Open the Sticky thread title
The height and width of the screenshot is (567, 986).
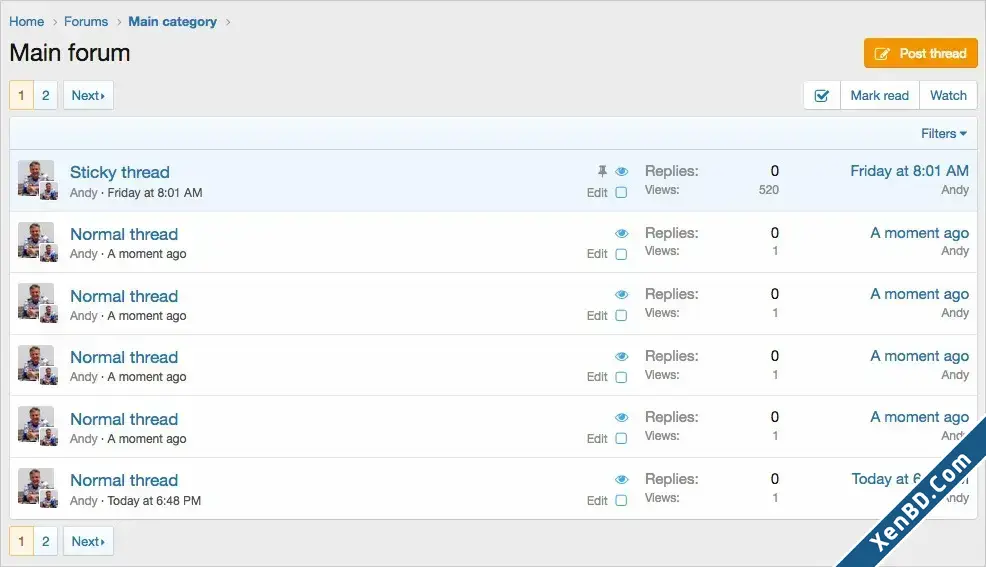point(119,172)
